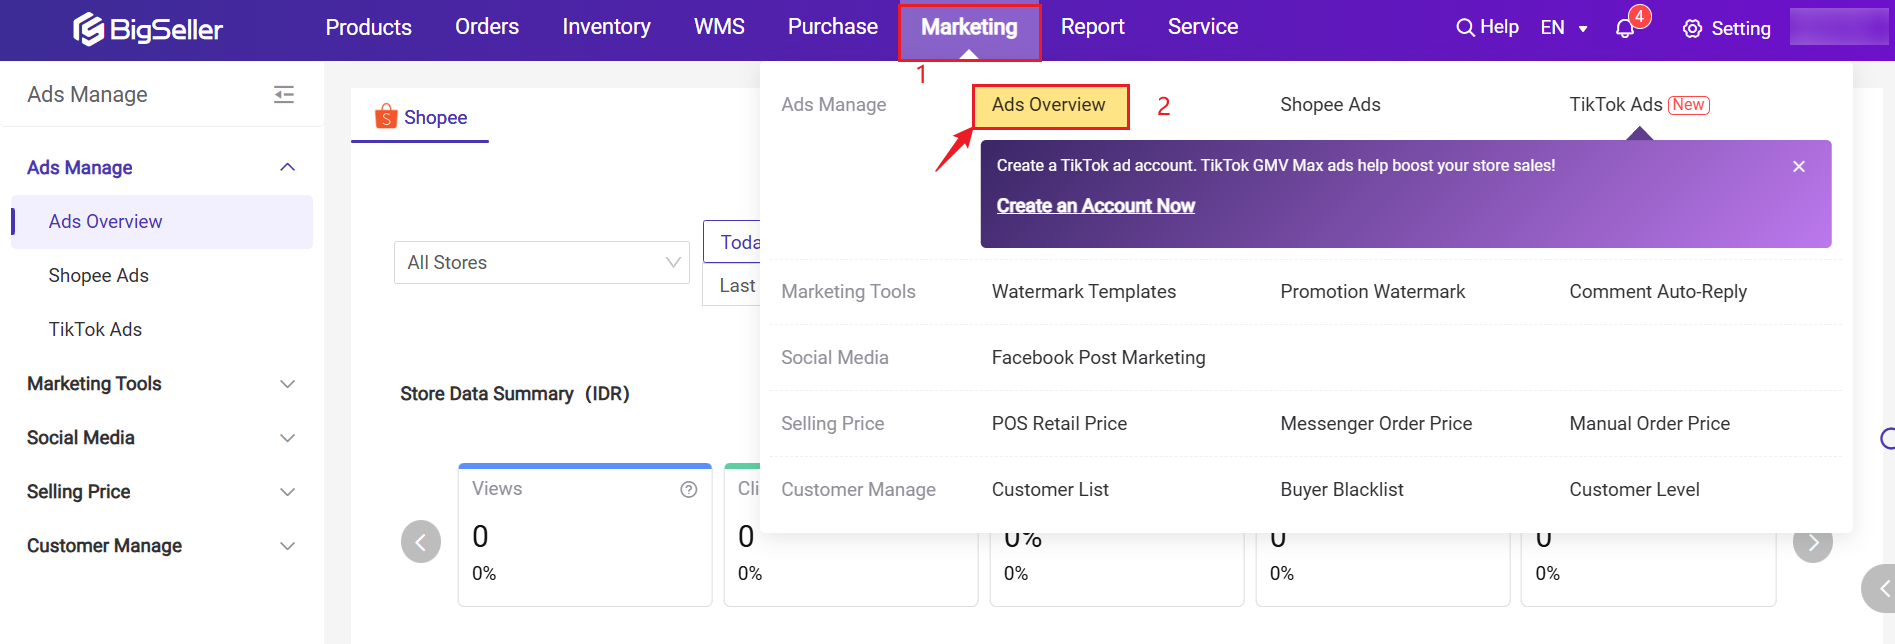Select the Shopee tab
The height and width of the screenshot is (644, 1895).
coord(420,117)
